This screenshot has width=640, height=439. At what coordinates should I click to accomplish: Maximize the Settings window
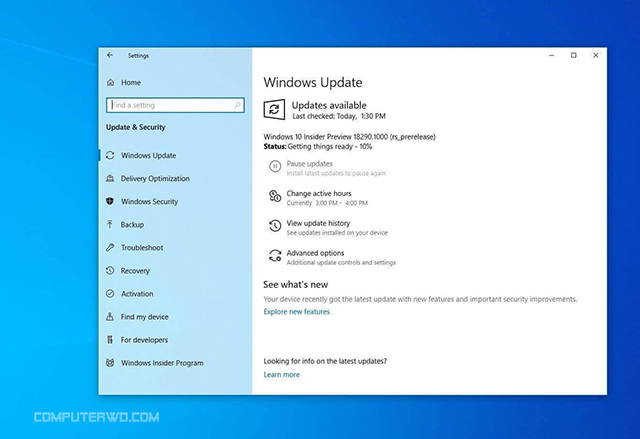573,55
